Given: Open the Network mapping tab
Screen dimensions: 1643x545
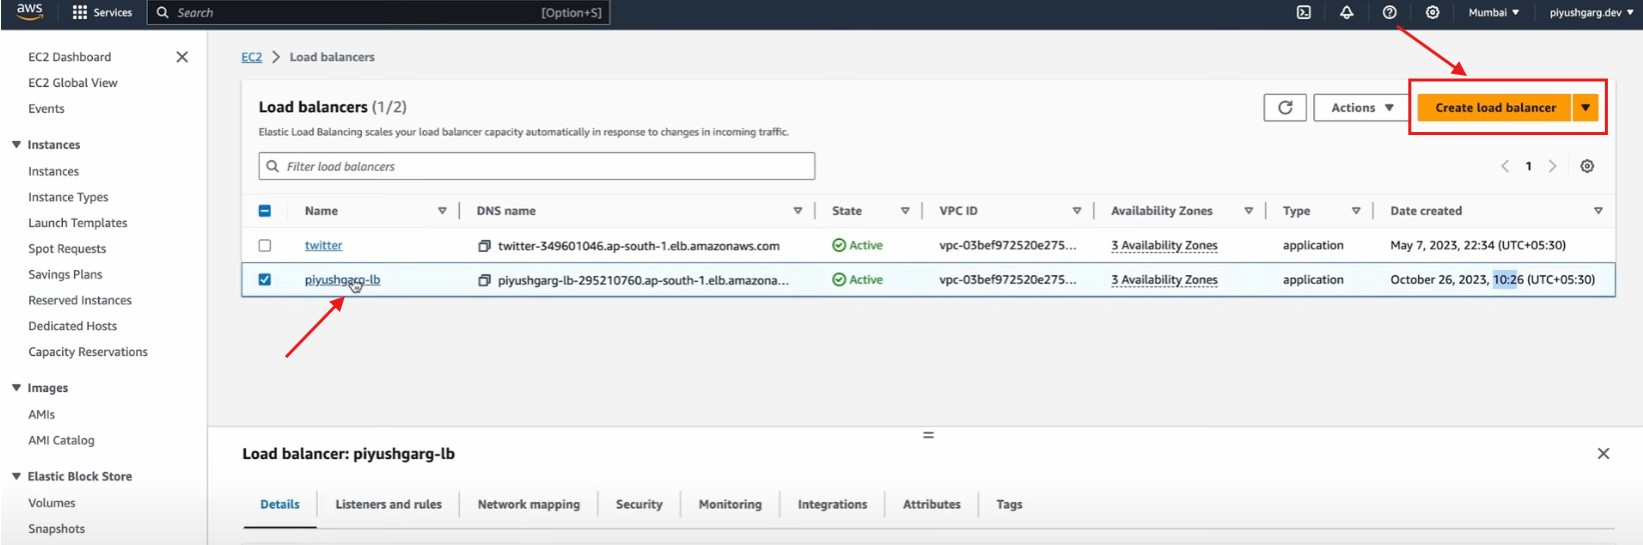Looking at the screenshot, I should [528, 505].
